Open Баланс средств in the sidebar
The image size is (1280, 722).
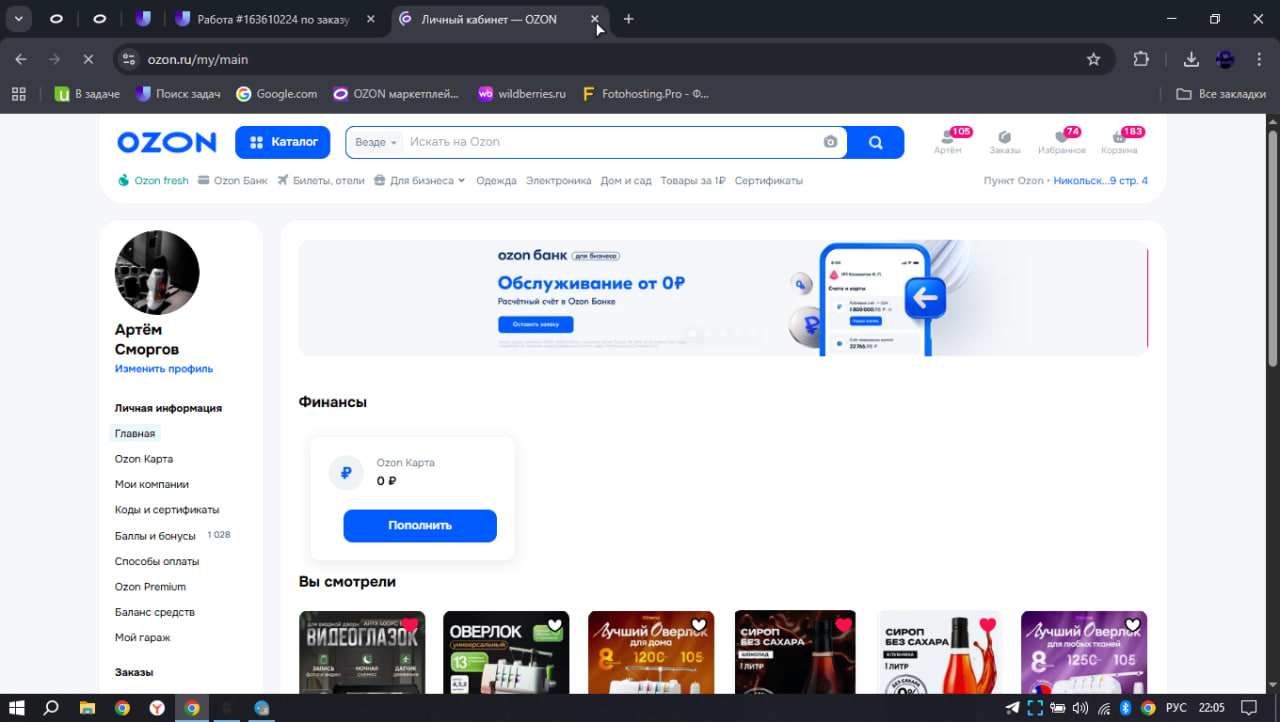[x=155, y=612]
